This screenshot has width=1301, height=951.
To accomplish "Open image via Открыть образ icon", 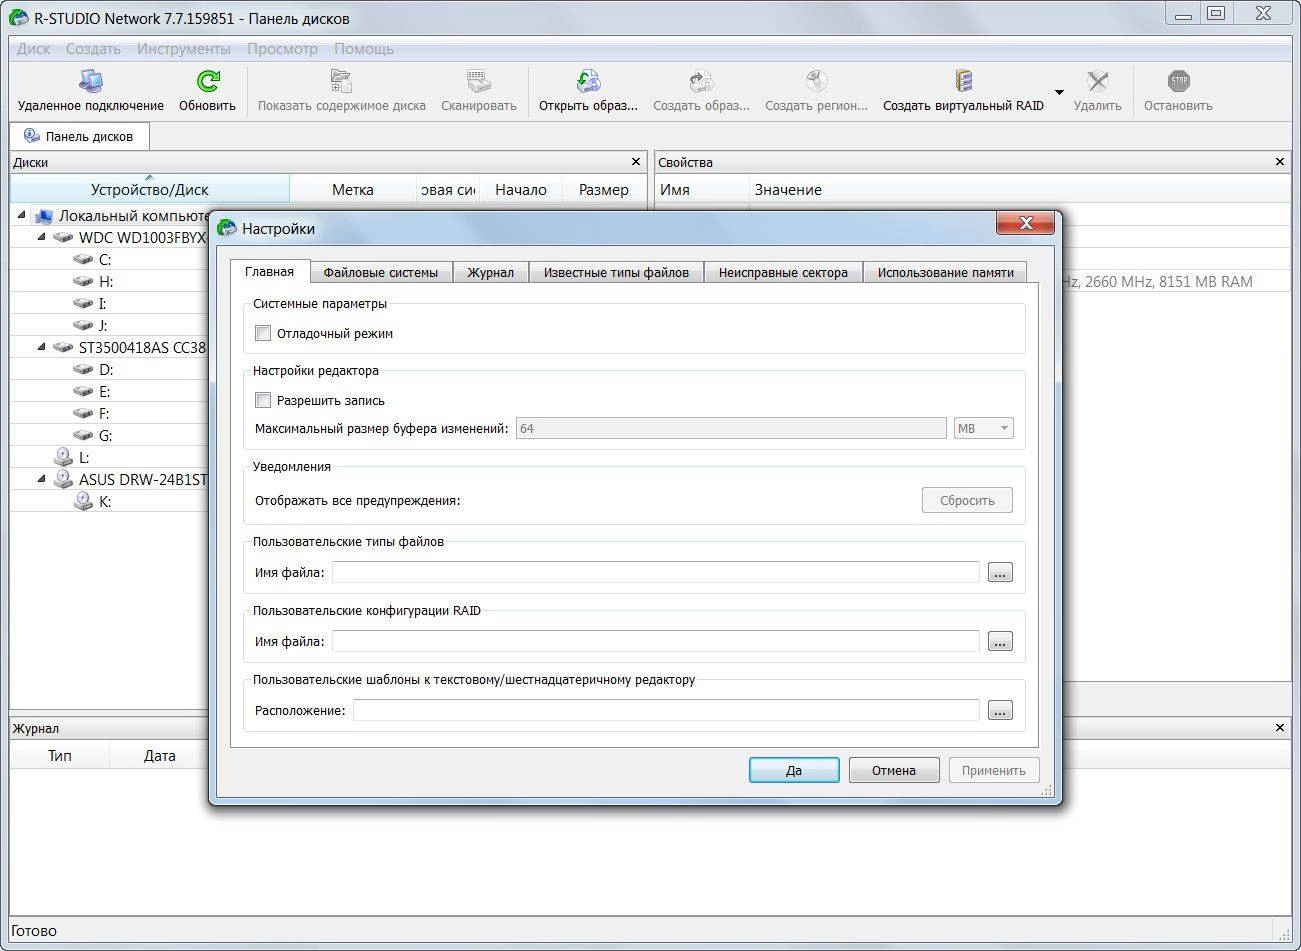I will pos(588,81).
